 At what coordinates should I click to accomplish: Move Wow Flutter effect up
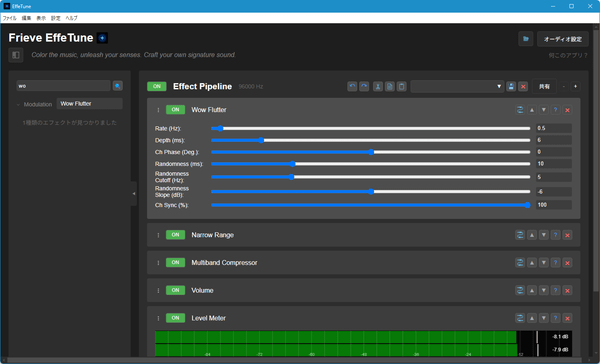coord(532,110)
